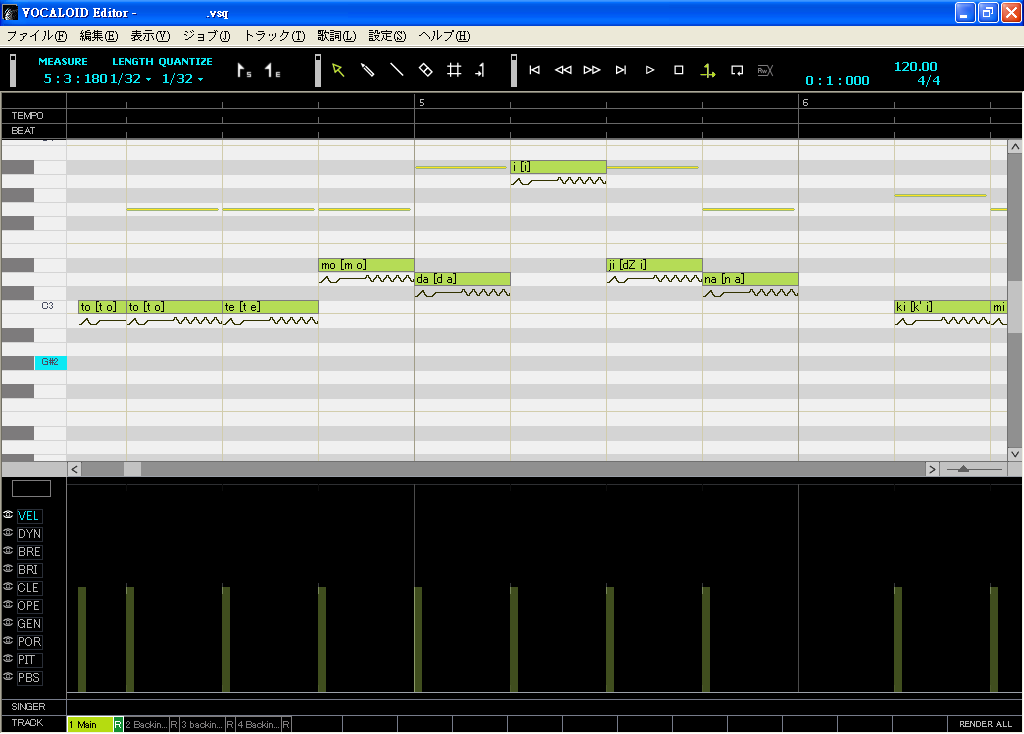
Task: Click the note-end cursor icon after grid
Action: point(480,70)
